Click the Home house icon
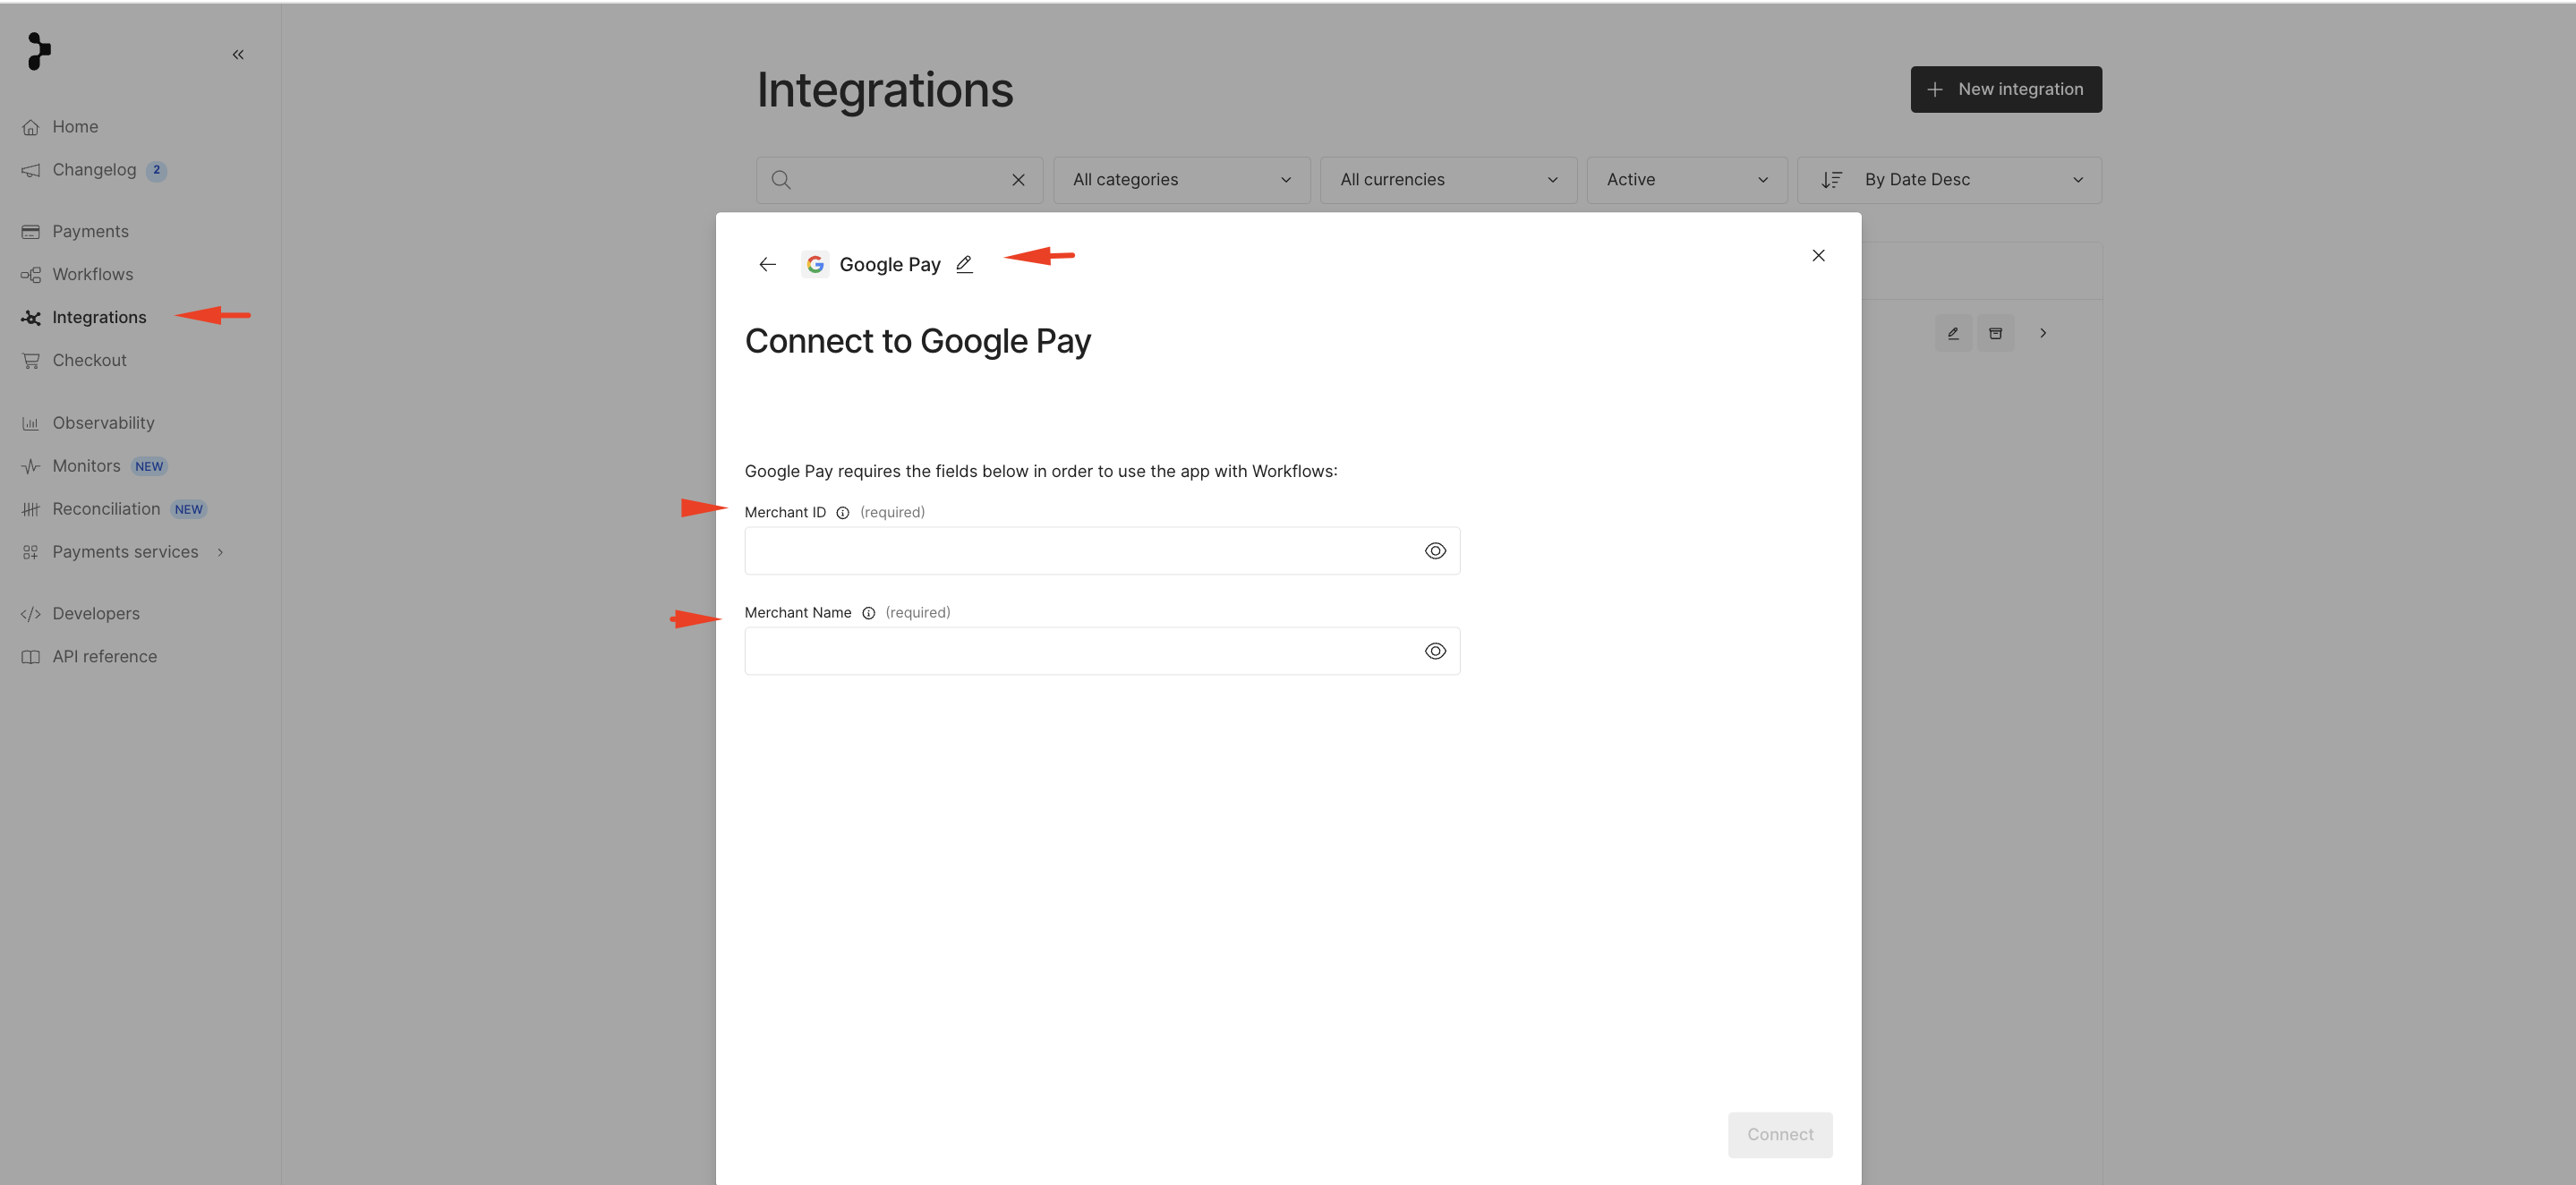Image resolution: width=2576 pixels, height=1185 pixels. pyautogui.click(x=31, y=127)
